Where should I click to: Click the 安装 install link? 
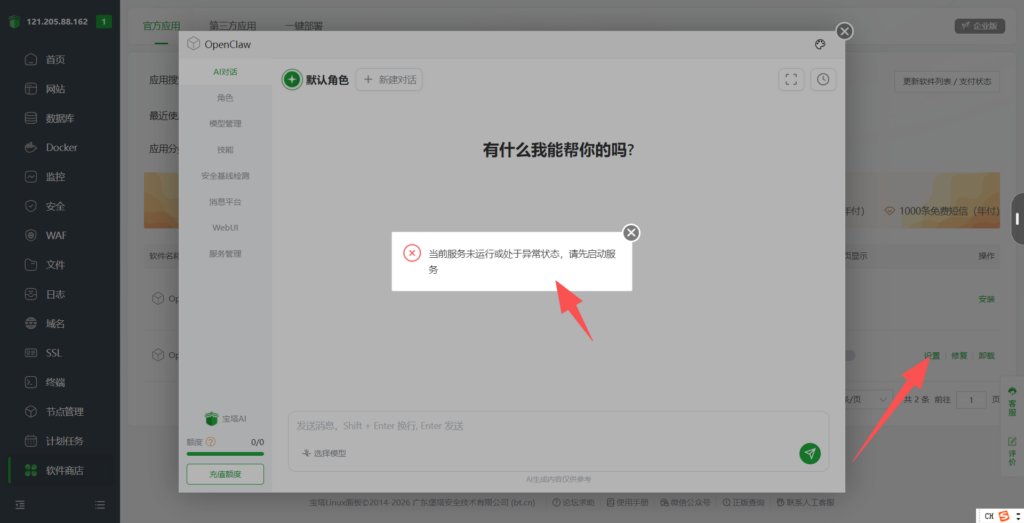[x=986, y=299]
